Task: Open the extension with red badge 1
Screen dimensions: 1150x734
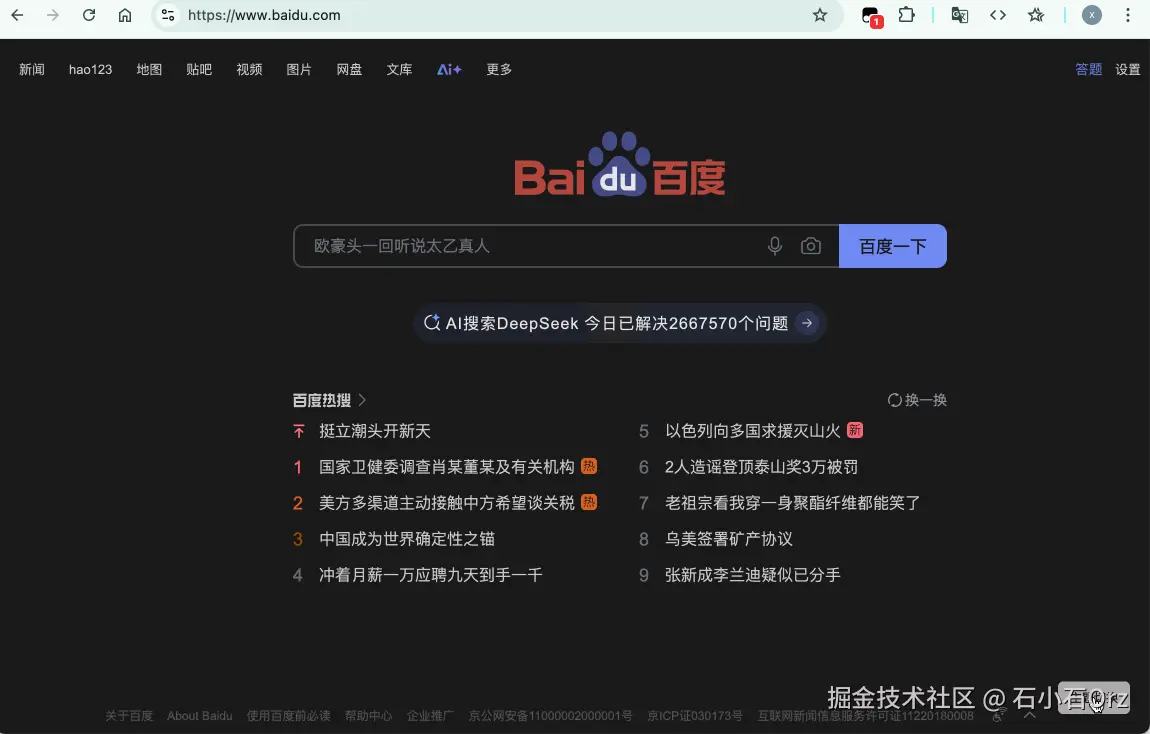Action: click(x=871, y=16)
